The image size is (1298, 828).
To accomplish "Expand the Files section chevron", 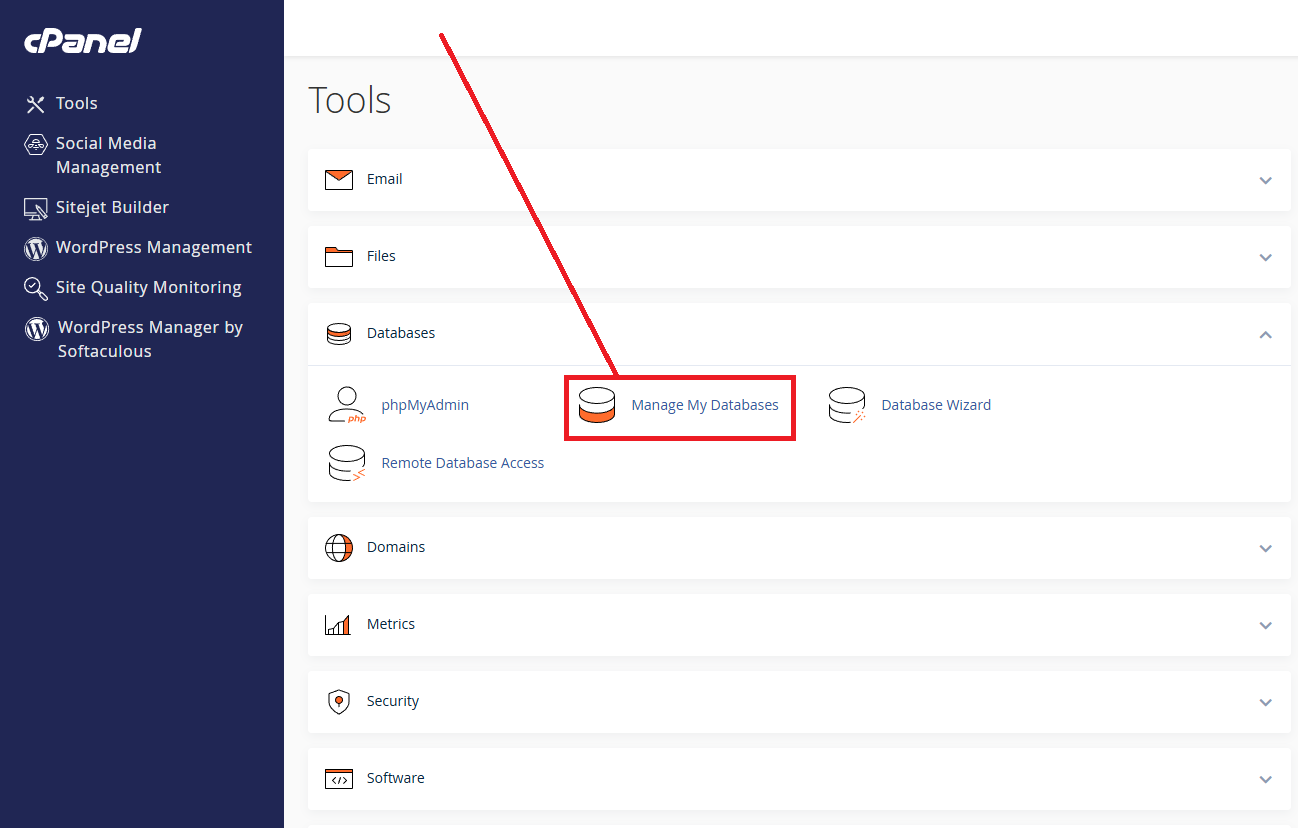I will tap(1266, 258).
